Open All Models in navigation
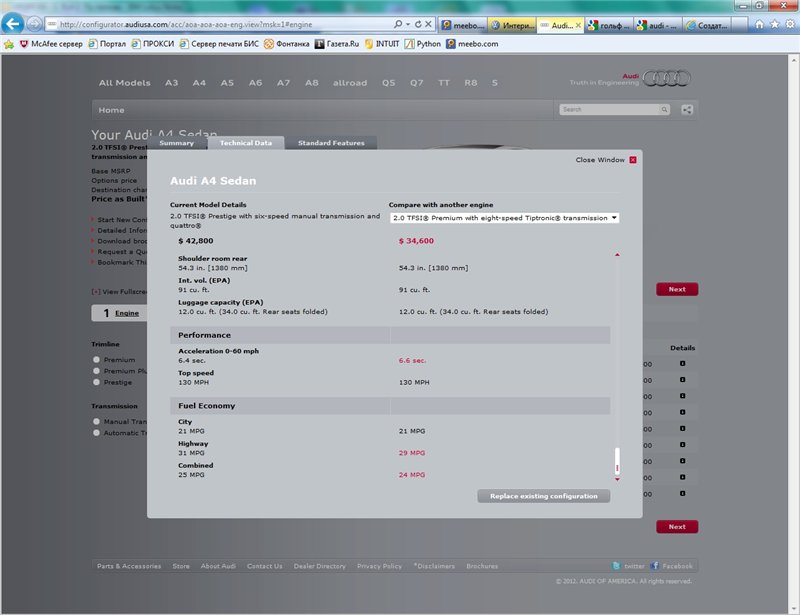This screenshot has width=800, height=615. (125, 83)
